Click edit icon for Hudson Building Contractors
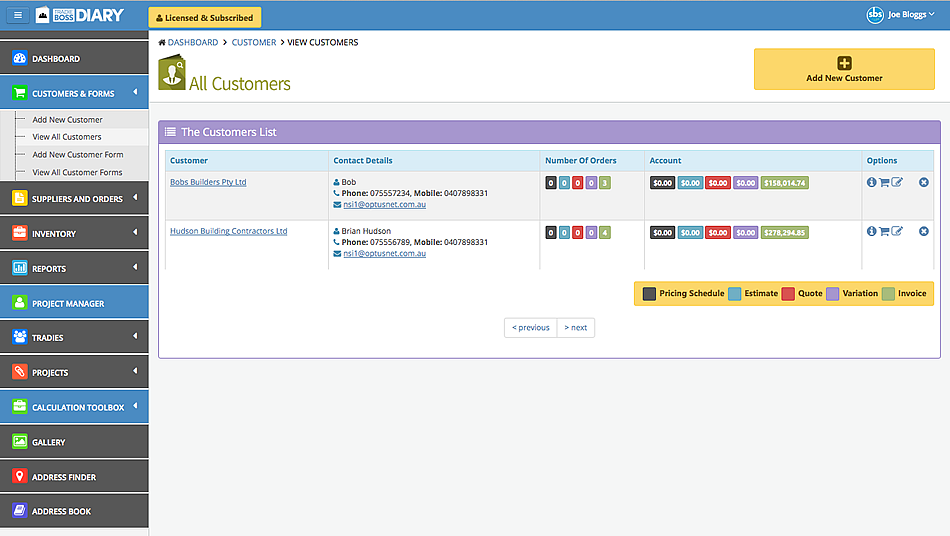Viewport: 950px width, 536px height. [897, 231]
